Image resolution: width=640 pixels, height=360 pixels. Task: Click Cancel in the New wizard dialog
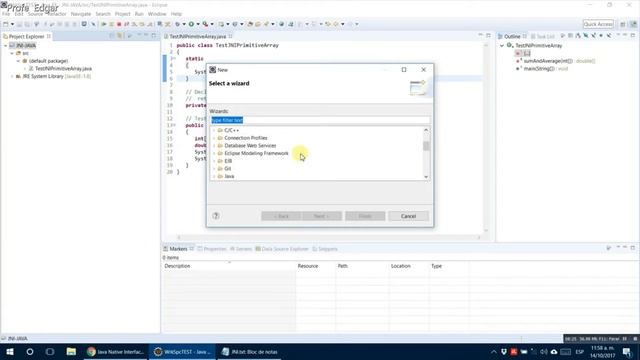click(x=408, y=216)
